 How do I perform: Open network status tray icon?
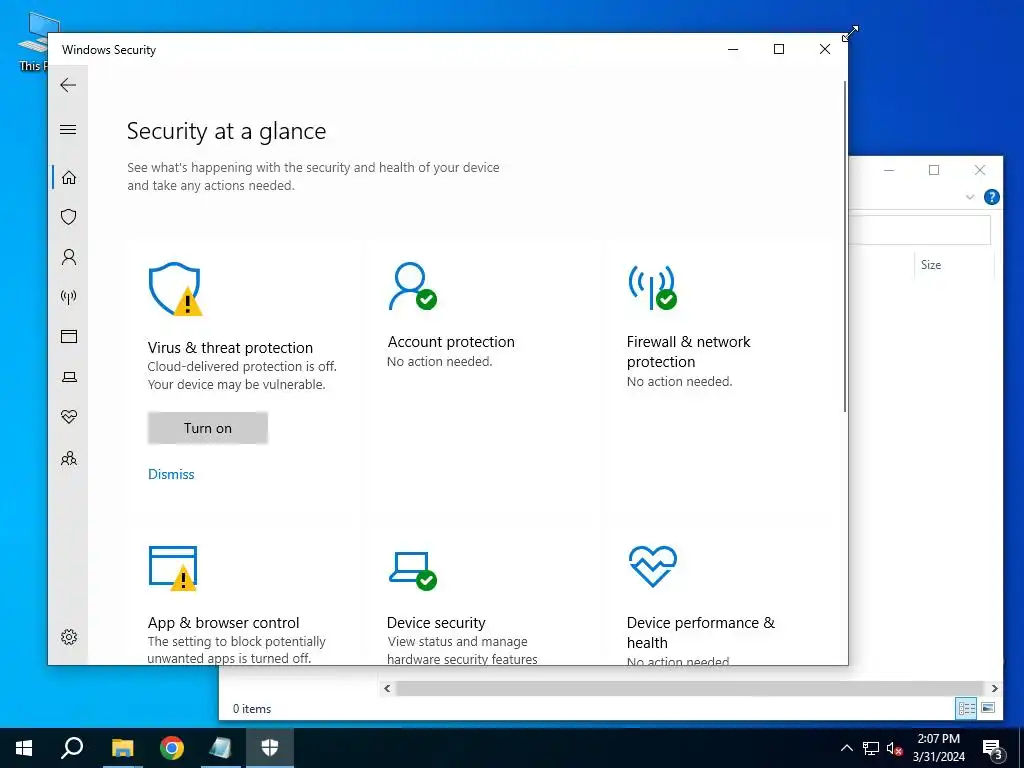[x=871, y=748]
